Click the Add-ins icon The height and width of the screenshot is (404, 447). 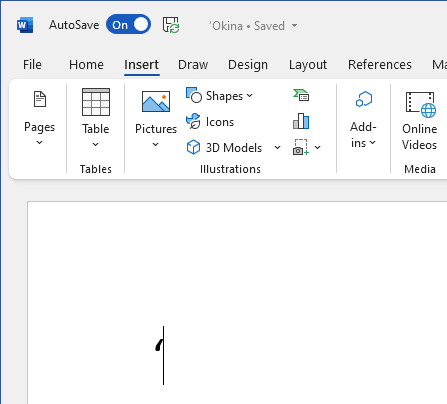click(x=364, y=99)
